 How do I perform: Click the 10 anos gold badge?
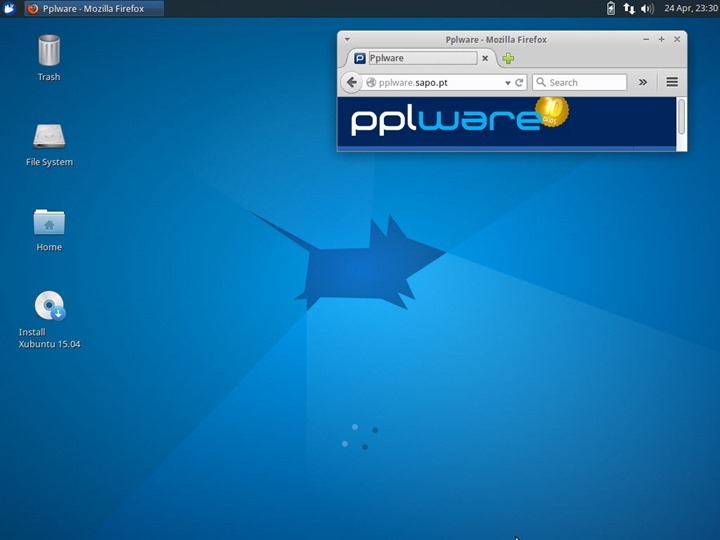click(x=552, y=112)
